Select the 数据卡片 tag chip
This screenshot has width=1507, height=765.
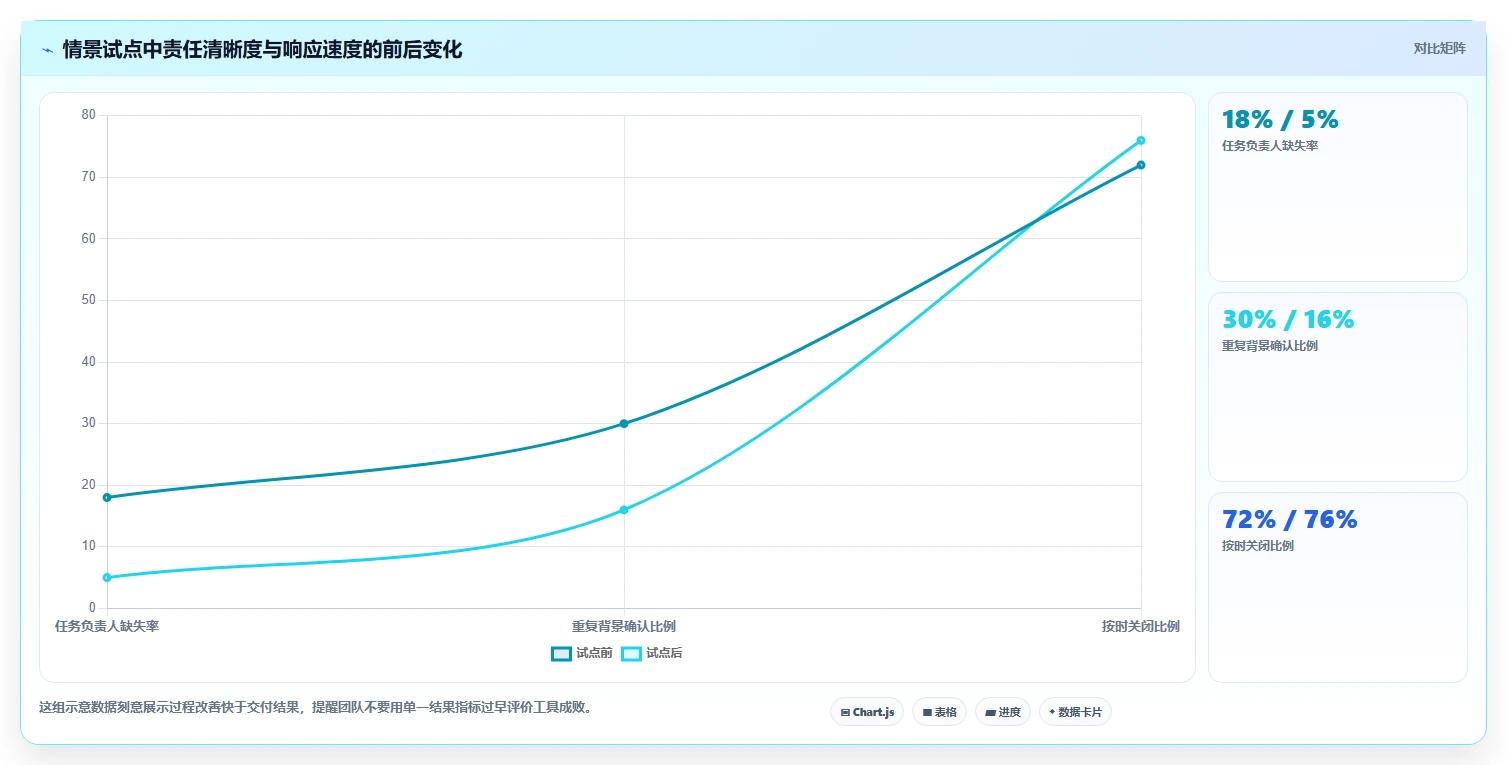(x=1075, y=712)
